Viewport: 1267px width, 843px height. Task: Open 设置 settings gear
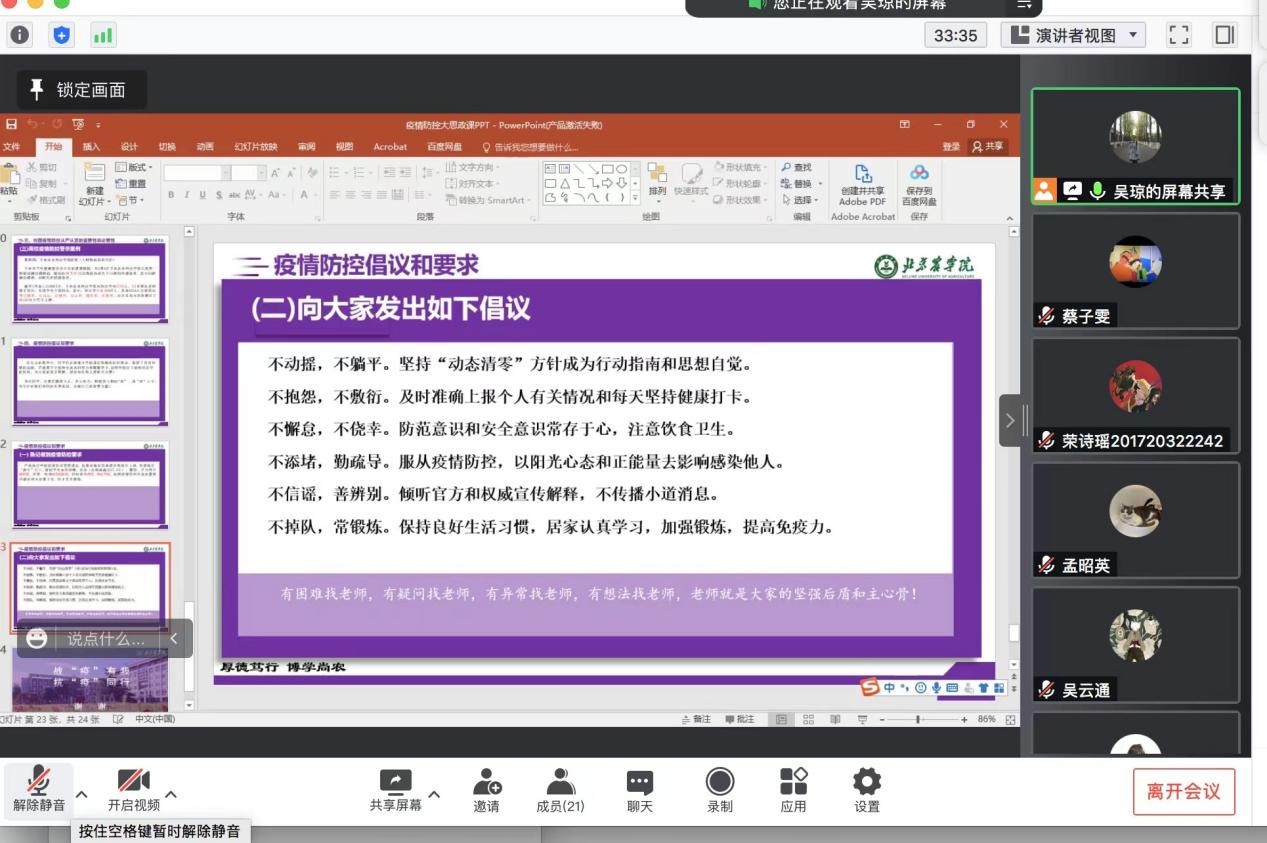(x=867, y=783)
